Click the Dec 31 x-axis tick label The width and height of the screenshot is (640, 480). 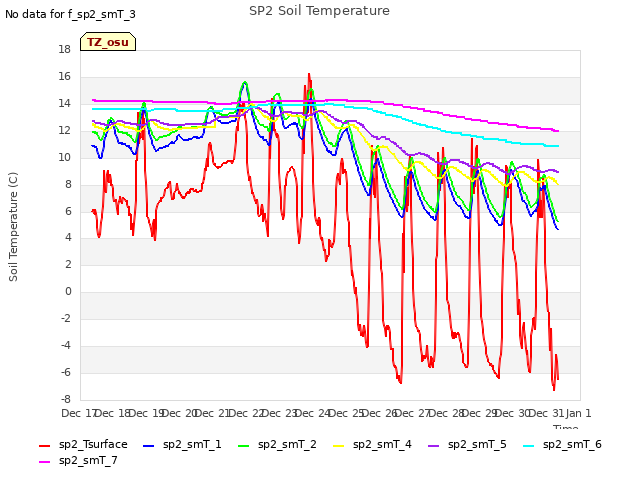[547, 413]
